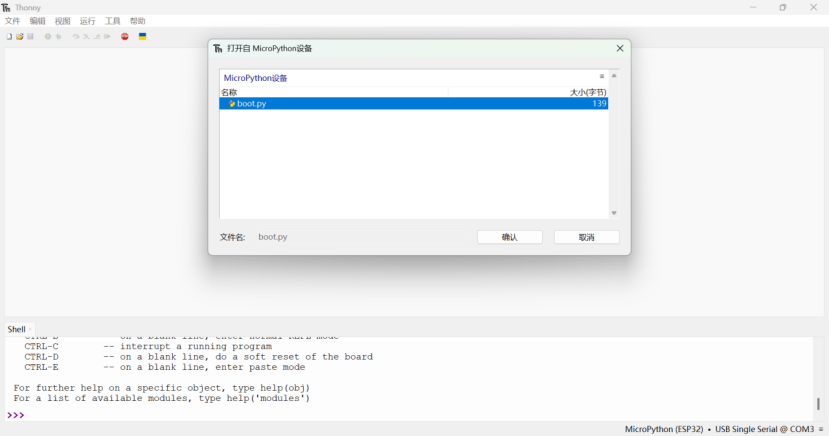Viewport: 829px width, 436px height.
Task: Sort by the 名称 column header
Action: click(x=334, y=92)
